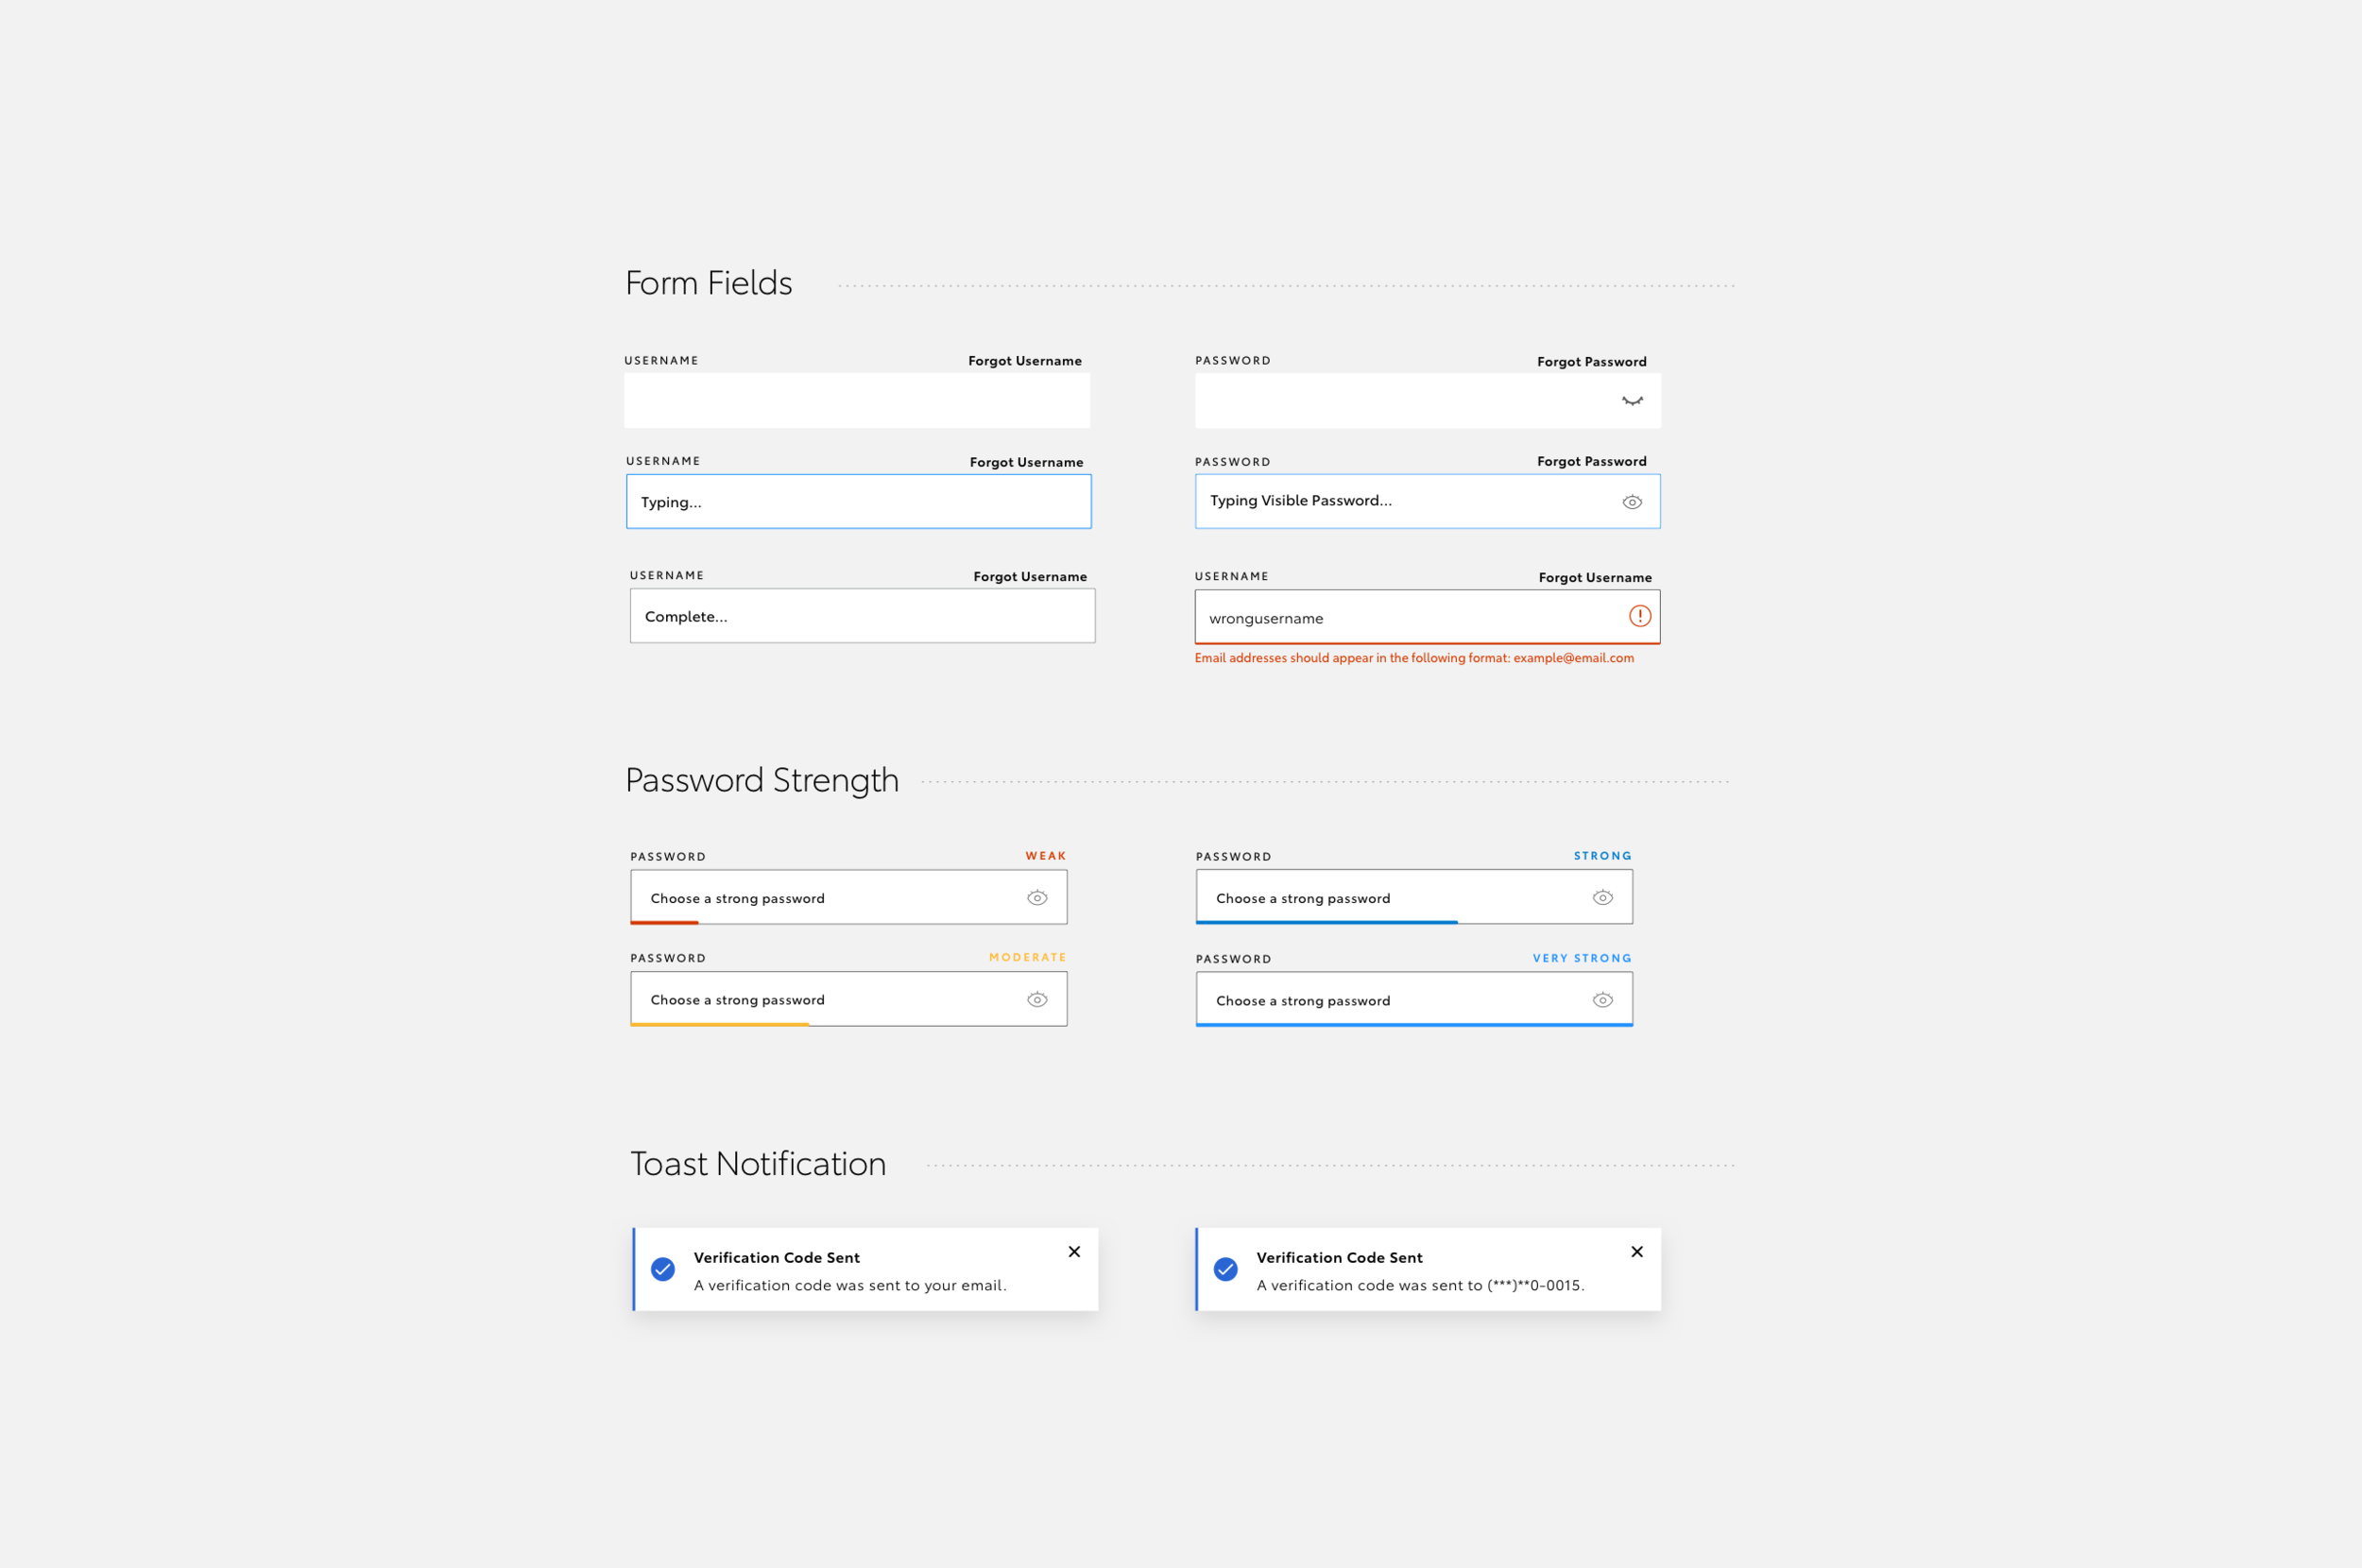
Task: Click the red error icon beside wrongusername
Action: click(x=1641, y=617)
